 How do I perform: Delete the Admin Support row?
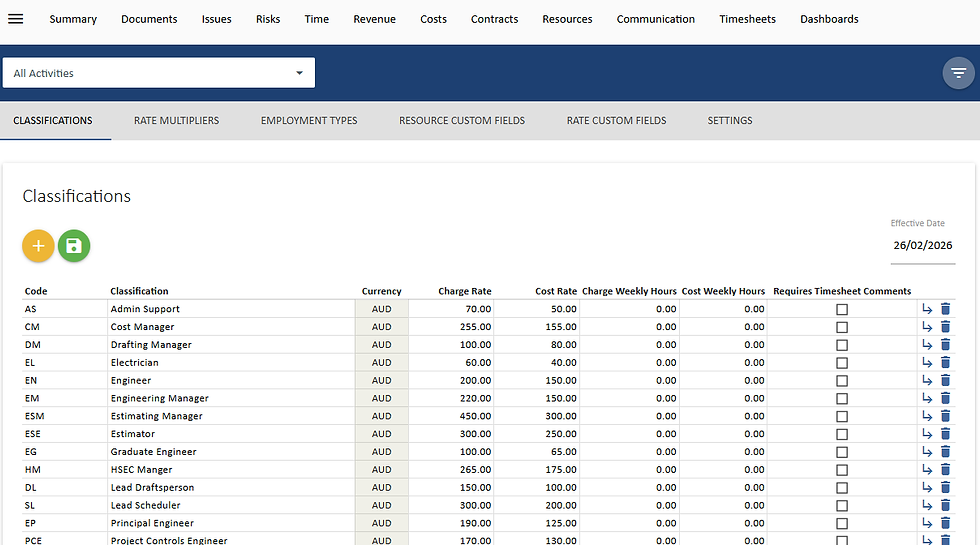click(945, 309)
